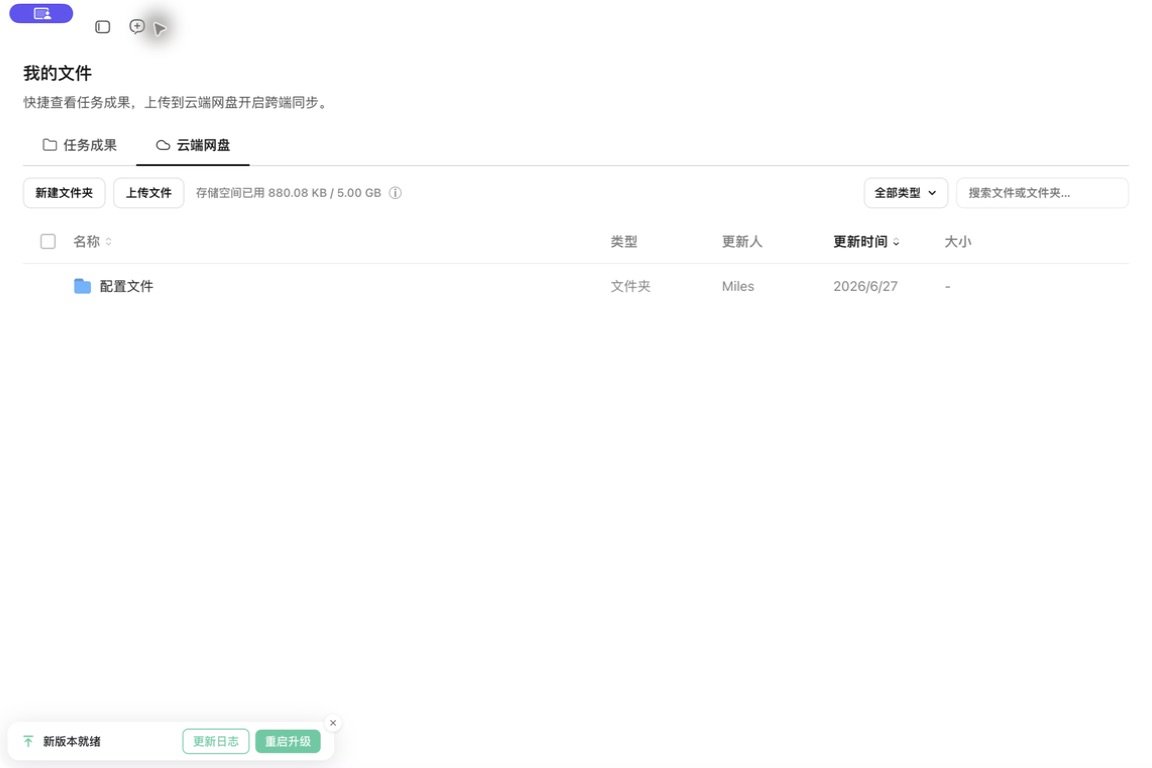Click the upgrade arrow icon beside 新版本就绪
The height and width of the screenshot is (768, 1152).
tap(28, 742)
